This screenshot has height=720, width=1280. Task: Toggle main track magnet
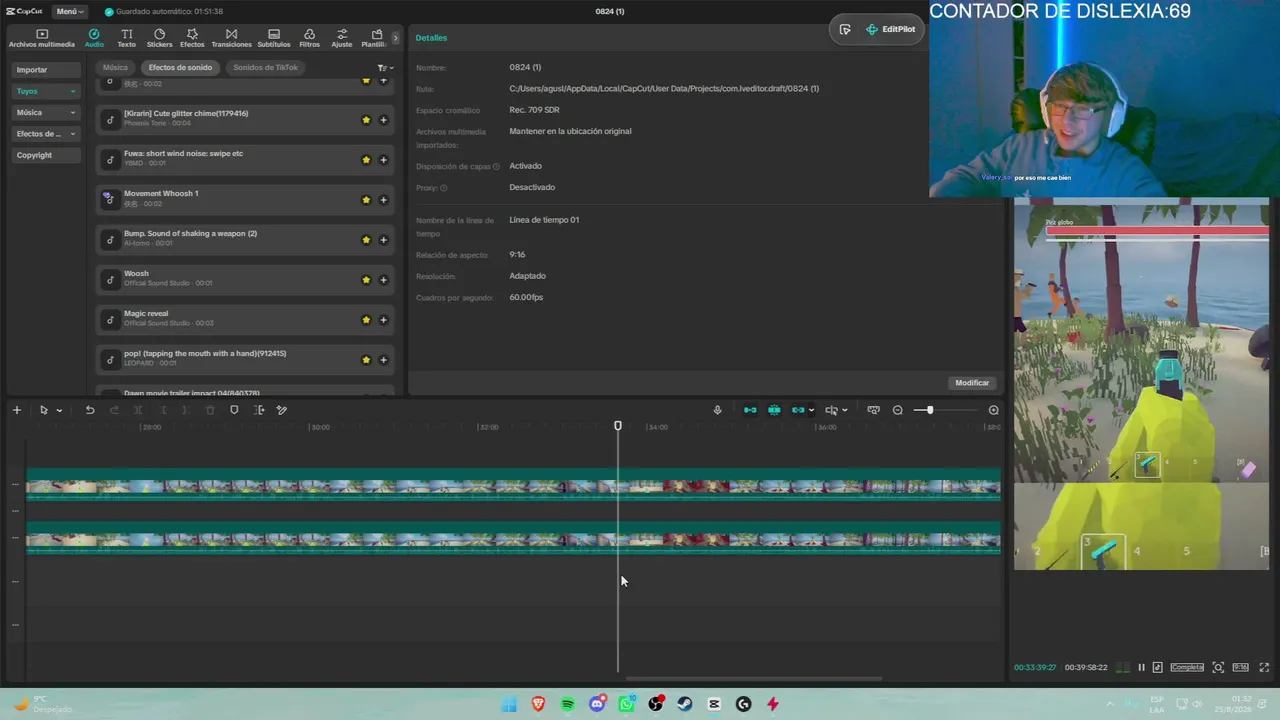click(750, 410)
